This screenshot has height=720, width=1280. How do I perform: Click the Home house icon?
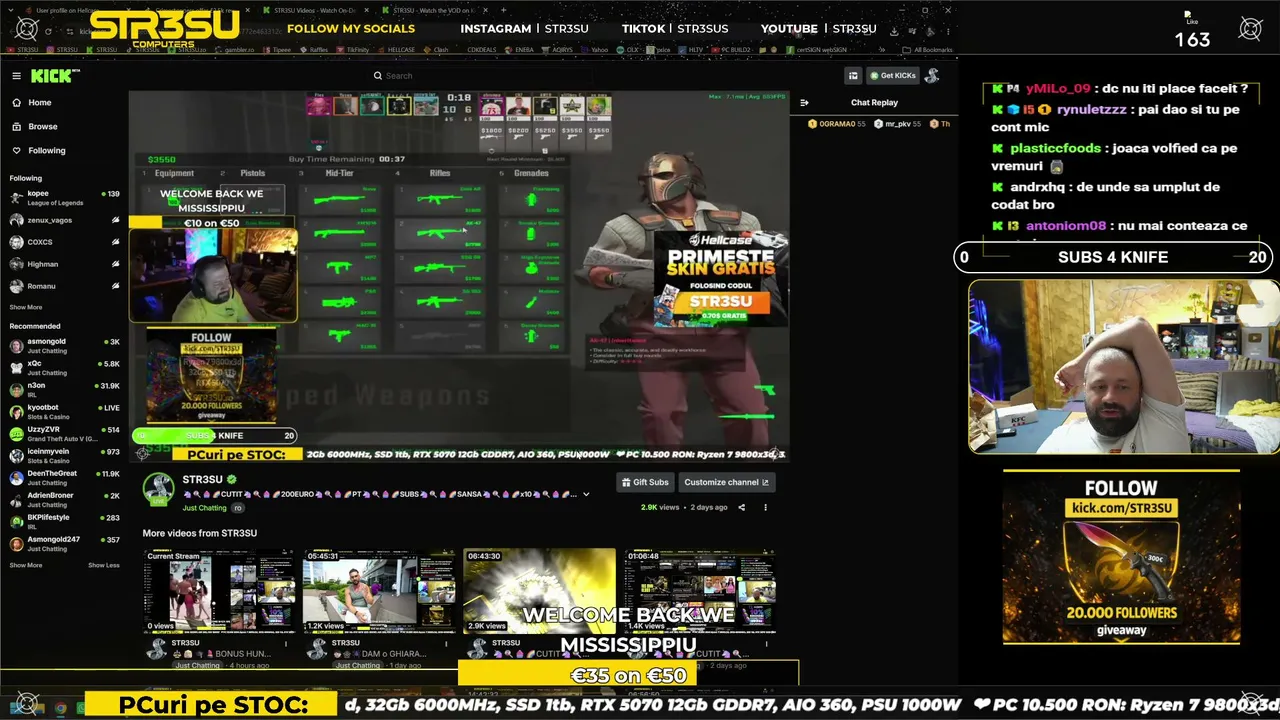tap(16, 102)
